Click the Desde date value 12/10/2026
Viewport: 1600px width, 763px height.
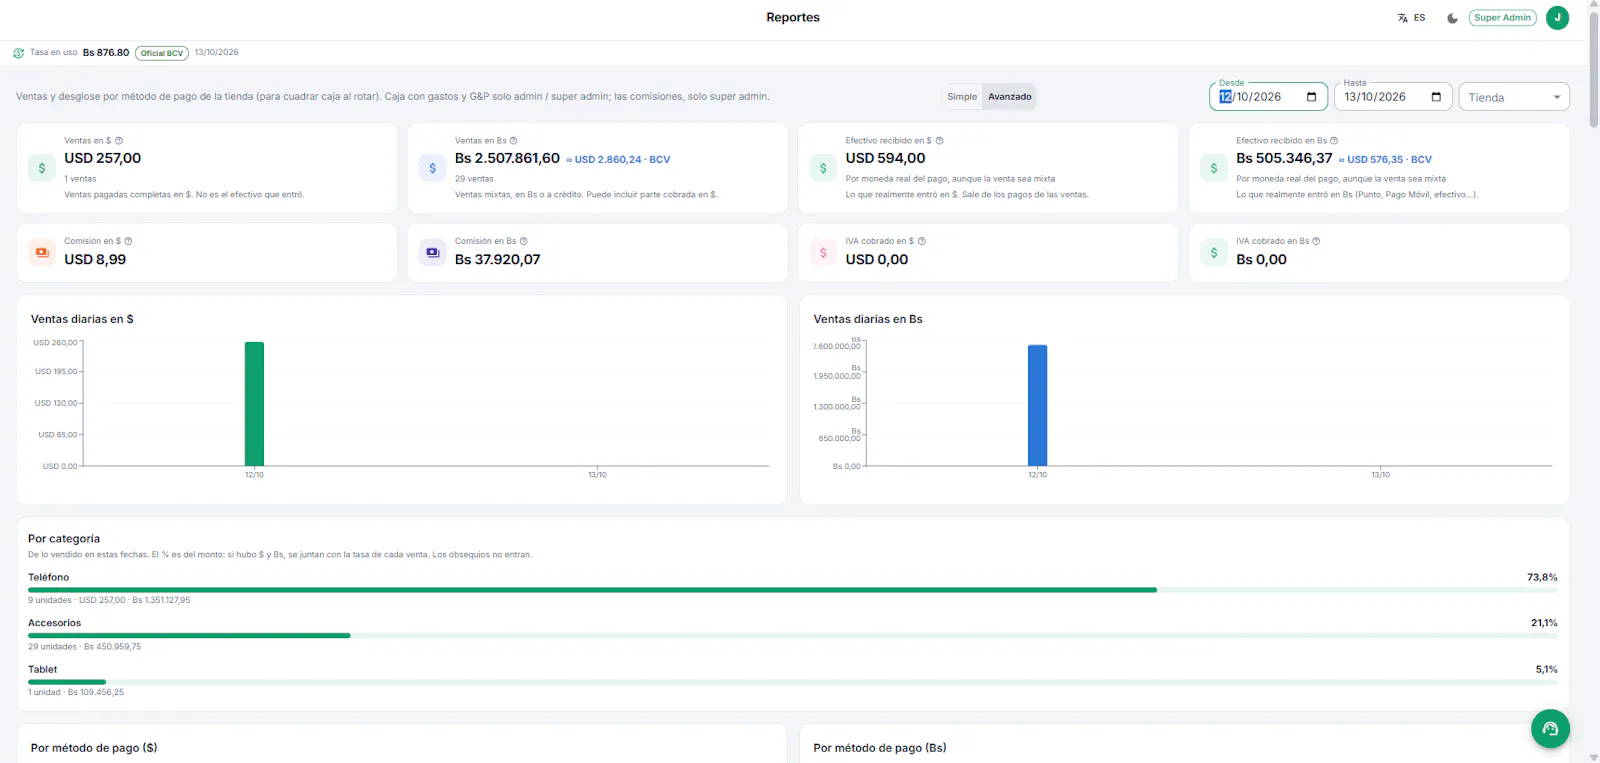click(1250, 97)
